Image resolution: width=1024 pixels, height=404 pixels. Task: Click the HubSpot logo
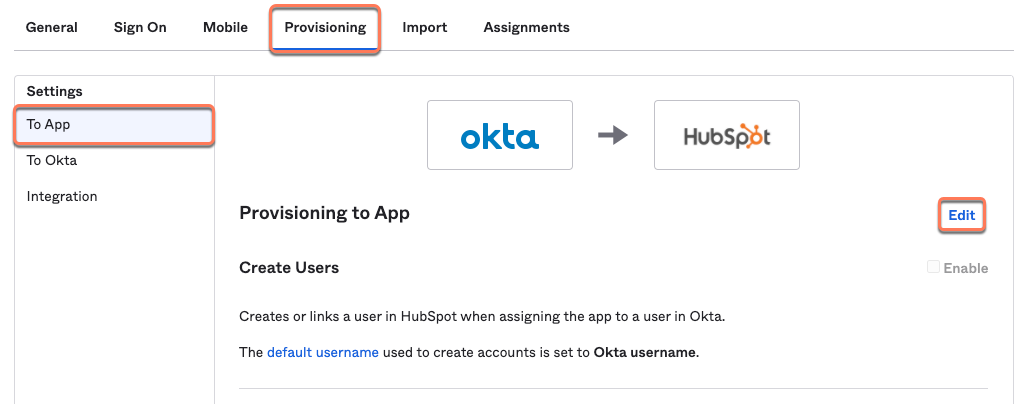(x=726, y=135)
